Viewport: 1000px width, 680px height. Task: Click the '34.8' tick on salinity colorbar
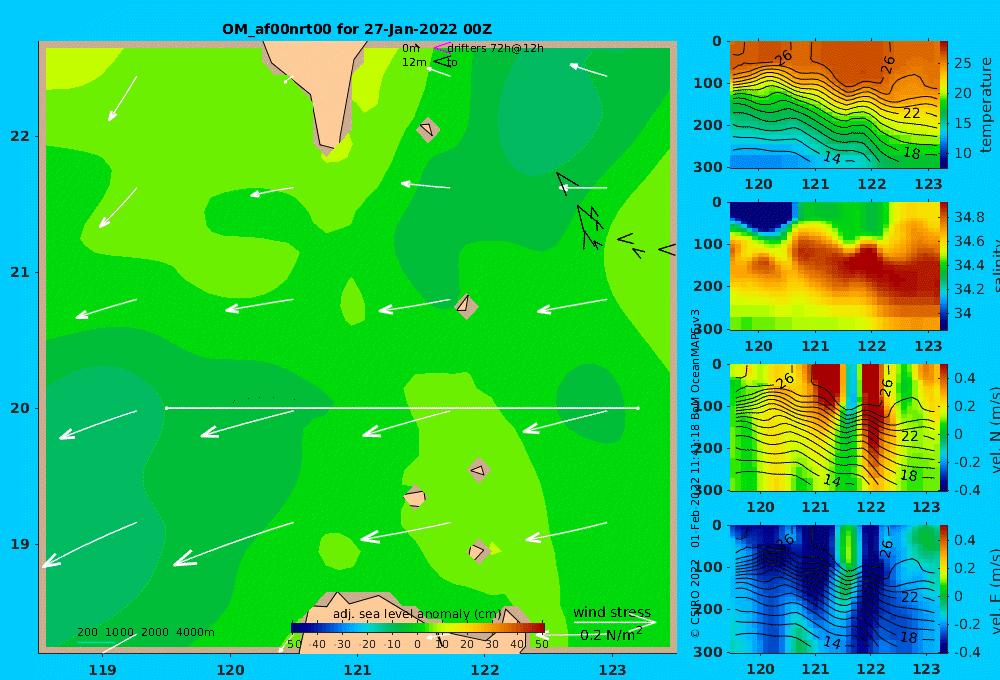pyautogui.click(x=969, y=217)
